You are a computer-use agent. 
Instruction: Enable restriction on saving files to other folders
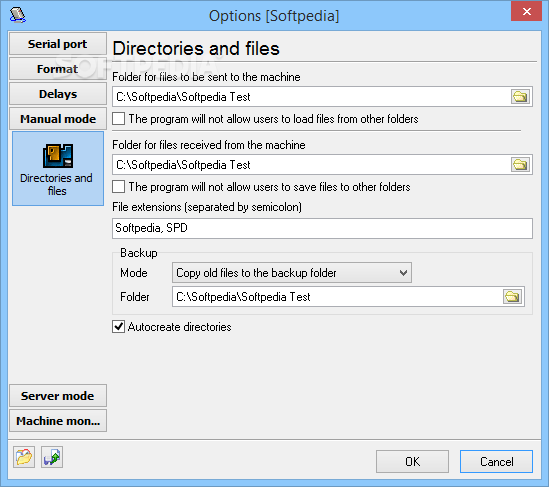[118, 187]
